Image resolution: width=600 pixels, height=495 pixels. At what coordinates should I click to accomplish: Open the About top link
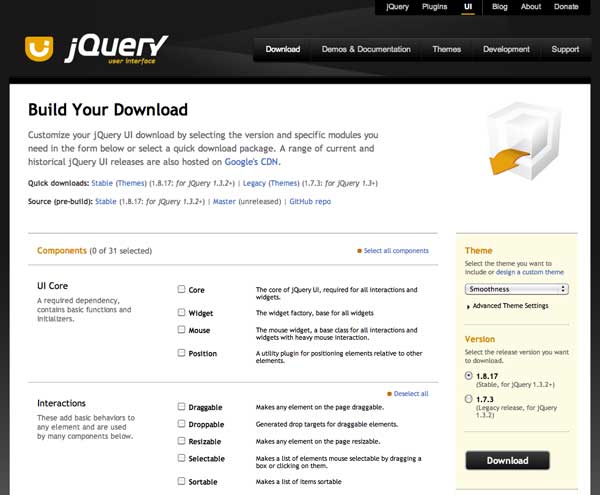coord(531,7)
